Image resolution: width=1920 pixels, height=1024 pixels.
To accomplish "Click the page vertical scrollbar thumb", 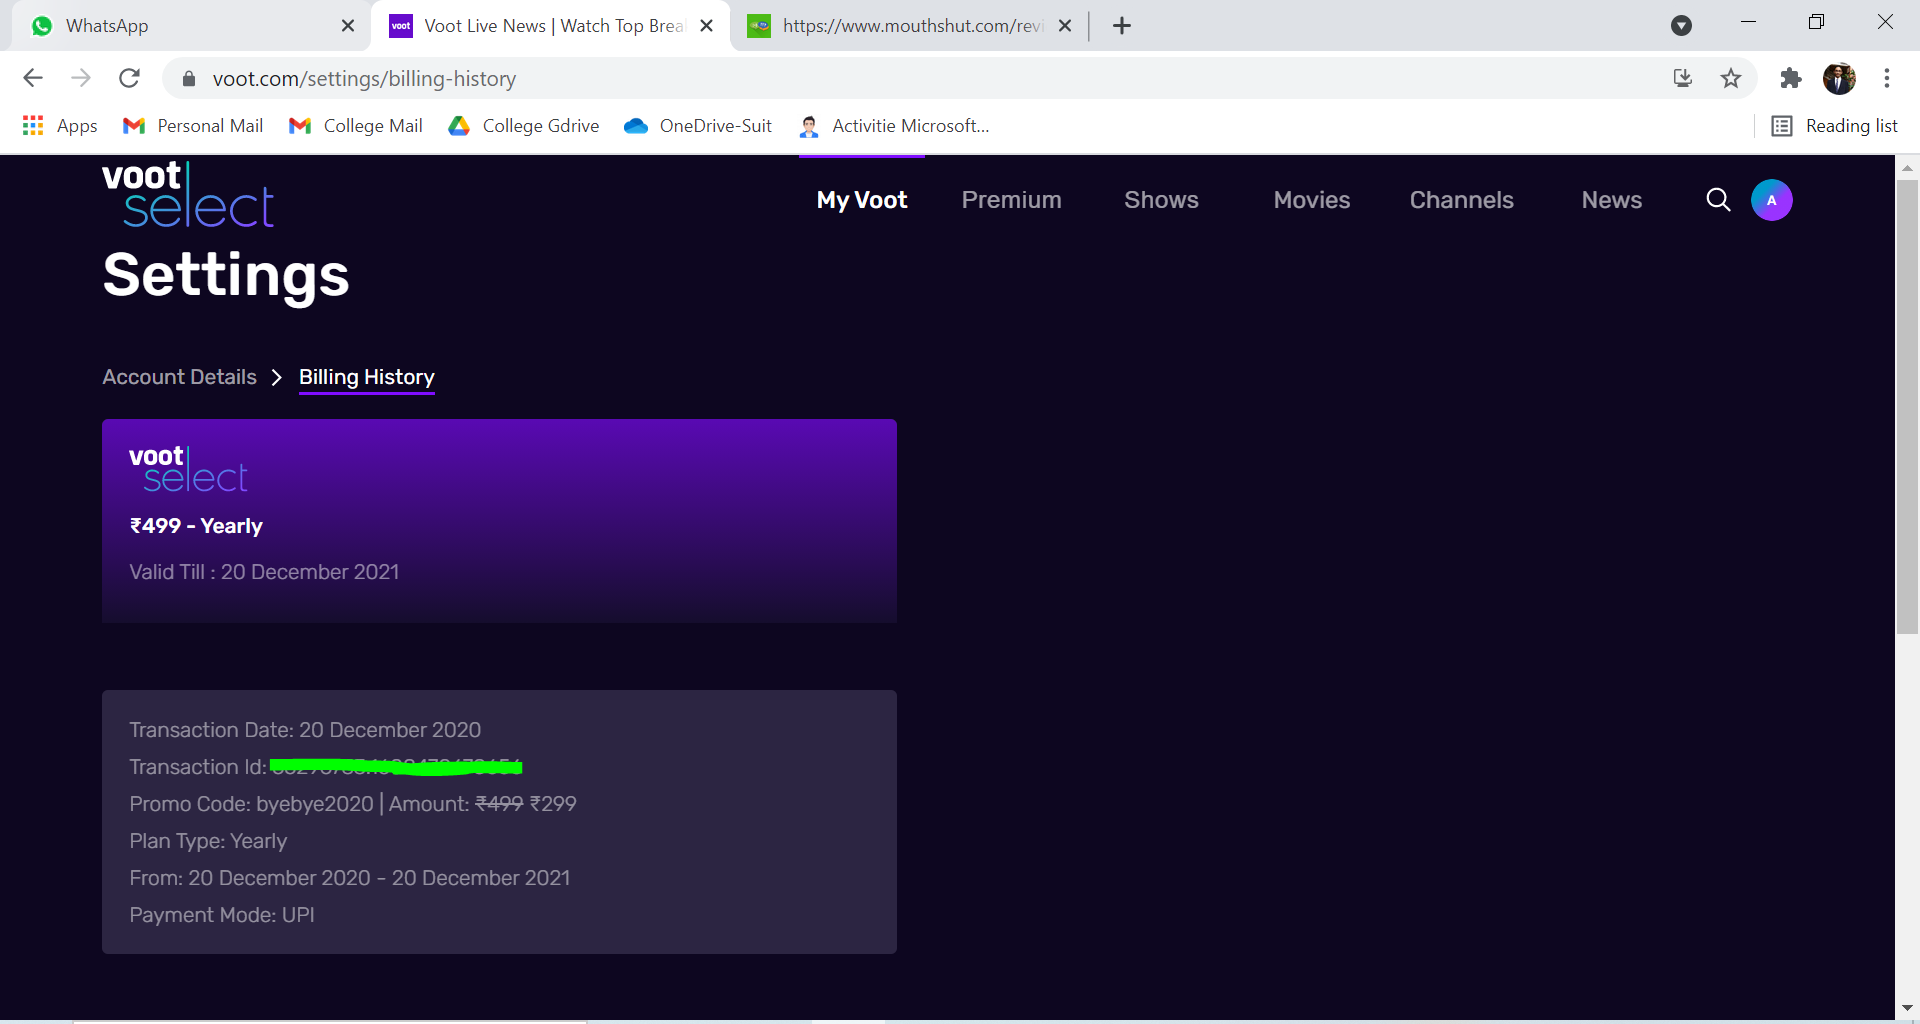I will [x=1907, y=400].
